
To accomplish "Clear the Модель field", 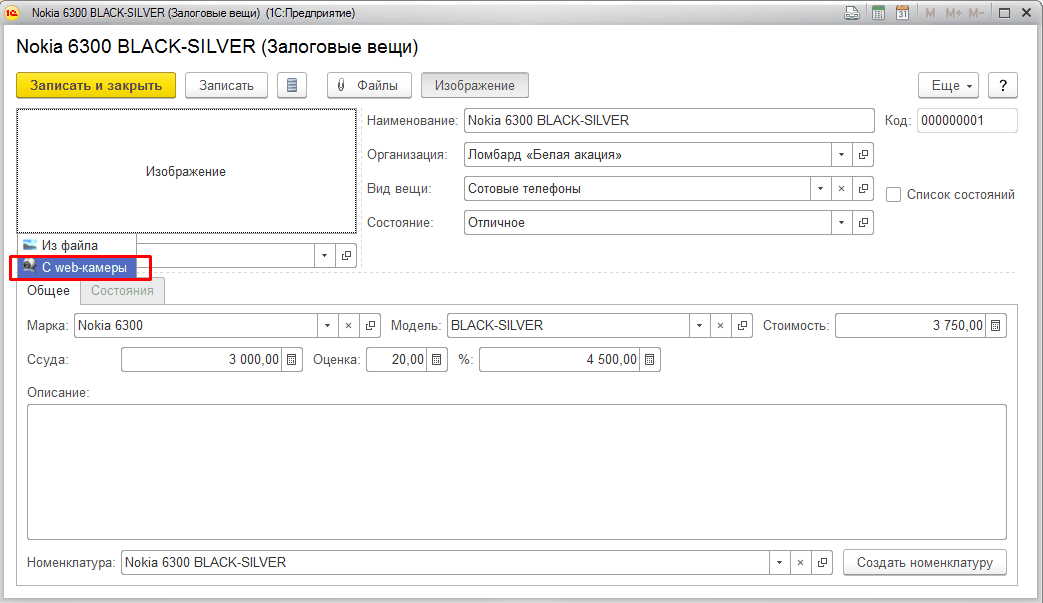I will click(720, 325).
